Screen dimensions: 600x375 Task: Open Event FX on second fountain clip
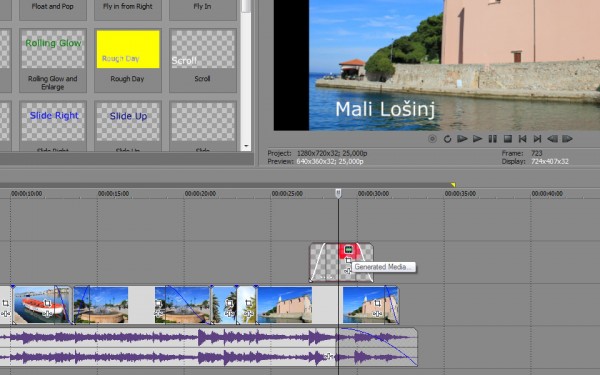[158, 314]
